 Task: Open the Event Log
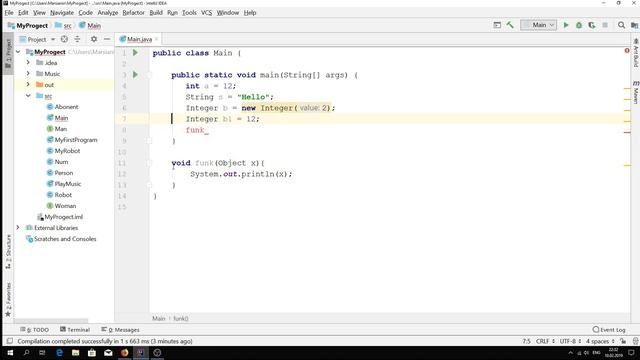(609, 330)
